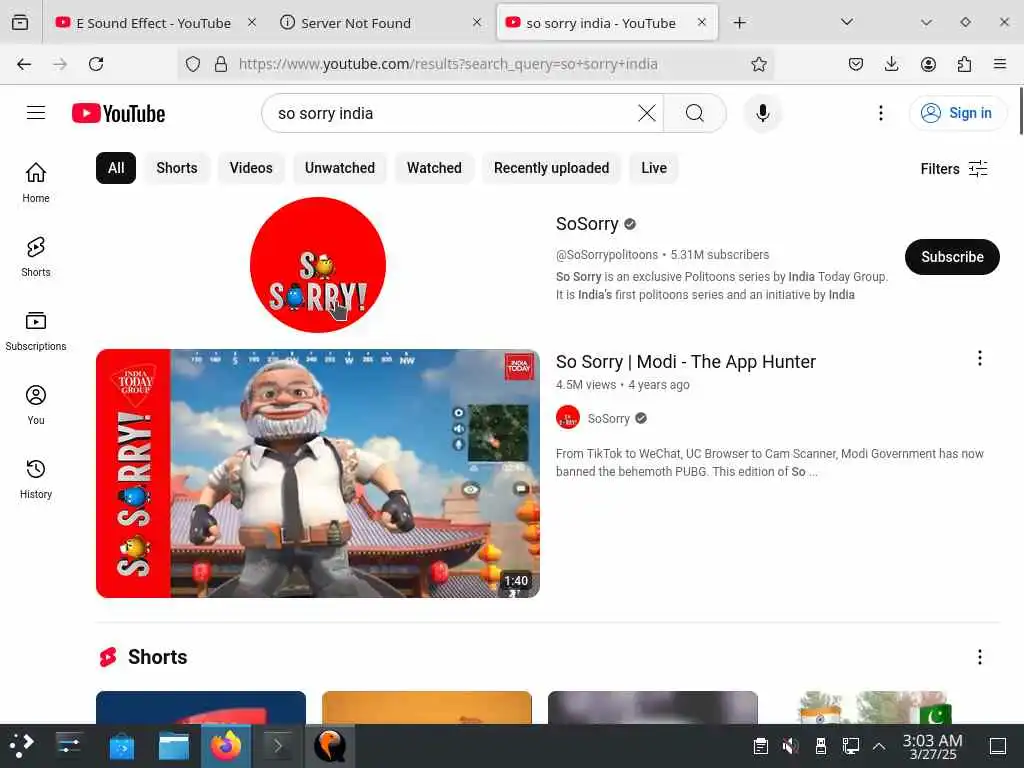Open the Discover software store from taskbar
This screenshot has height=768, width=1024.
point(121,746)
